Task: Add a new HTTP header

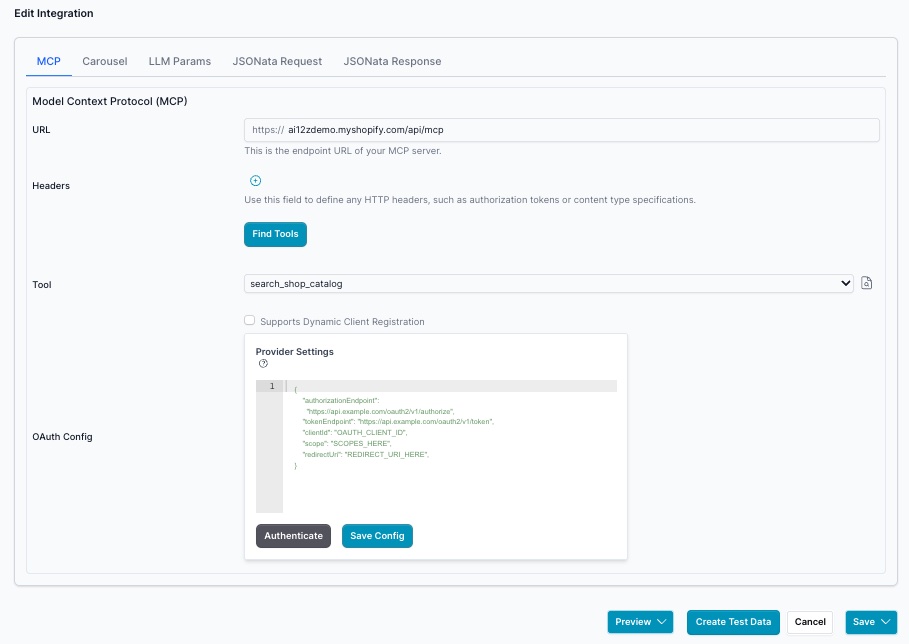Action: tap(255, 180)
